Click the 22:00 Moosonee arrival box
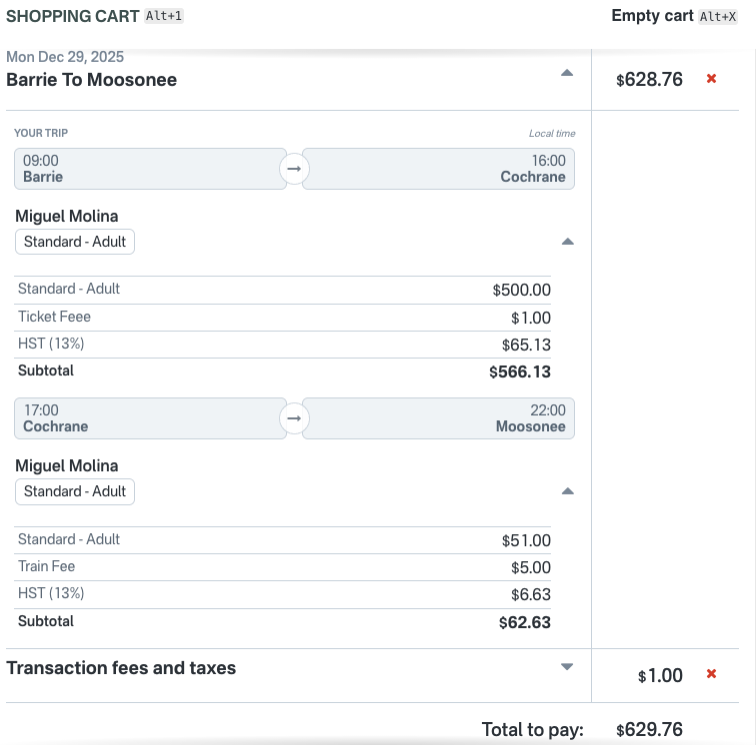Viewport: 756px width, 746px height. [x=438, y=419]
